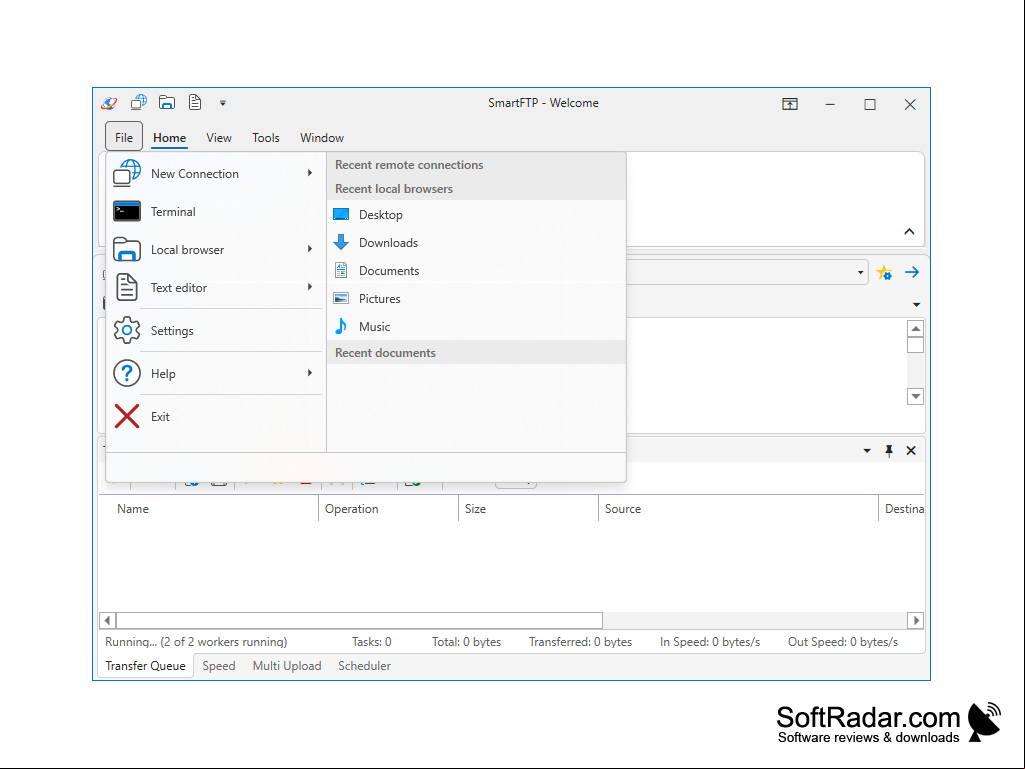The width and height of the screenshot is (1025, 769).
Task: Choose Text editor menu entry
Action: [214, 287]
